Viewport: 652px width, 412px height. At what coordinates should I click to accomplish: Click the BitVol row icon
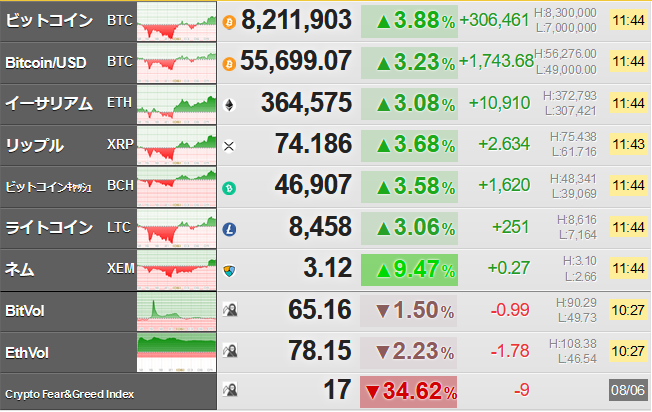point(230,310)
